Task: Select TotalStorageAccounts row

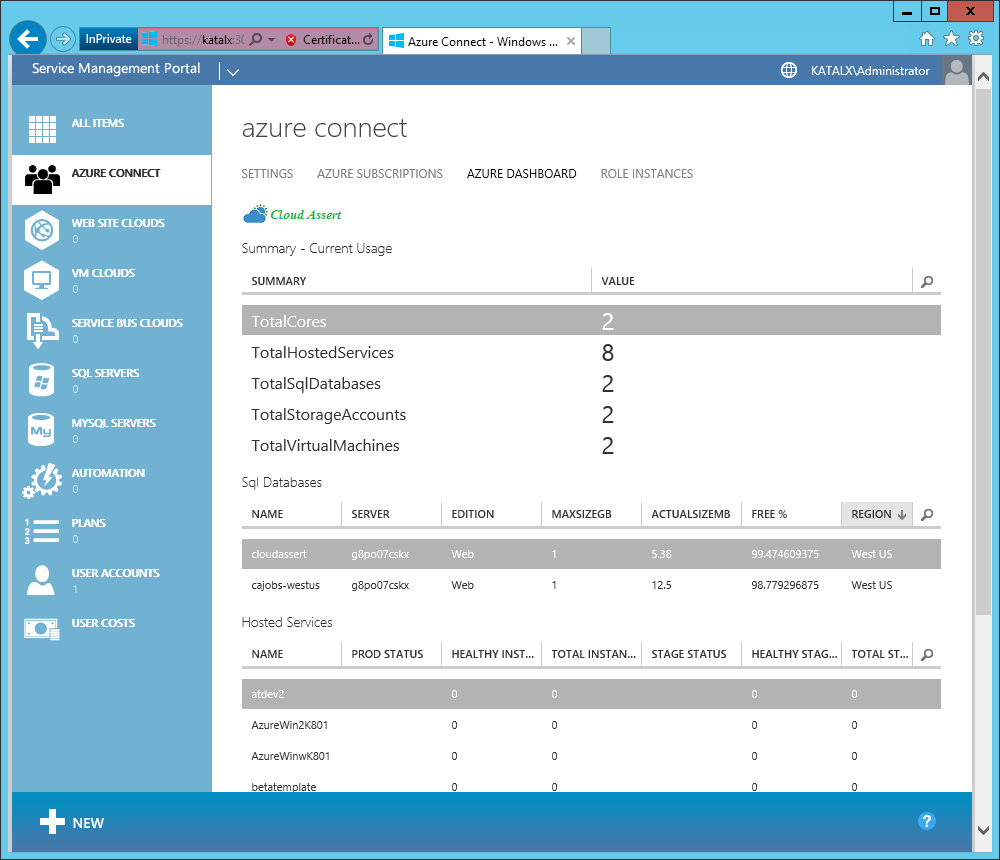Action: click(591, 415)
